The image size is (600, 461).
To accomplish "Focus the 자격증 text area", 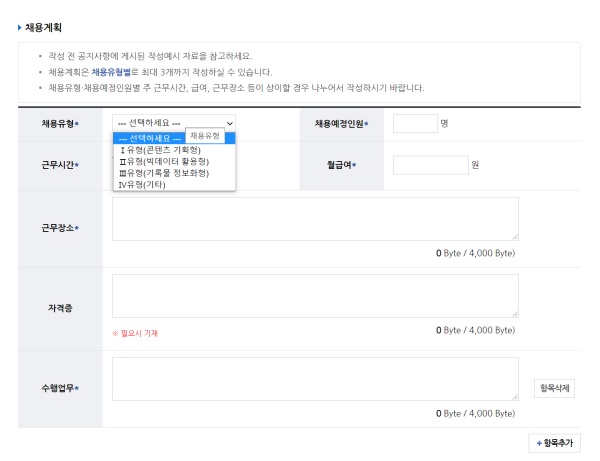I will point(315,296).
